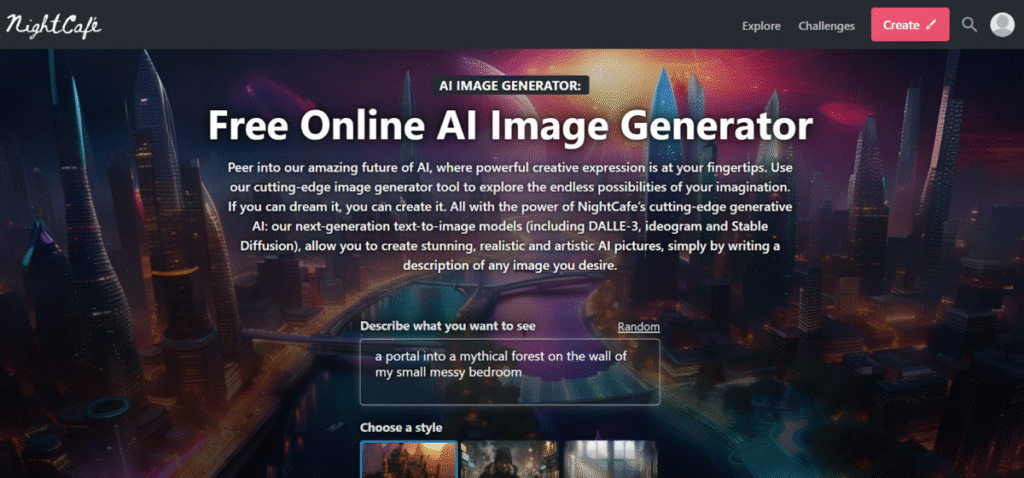Open search with the magnifying glass icon
The height and width of the screenshot is (478, 1024).
pos(968,25)
